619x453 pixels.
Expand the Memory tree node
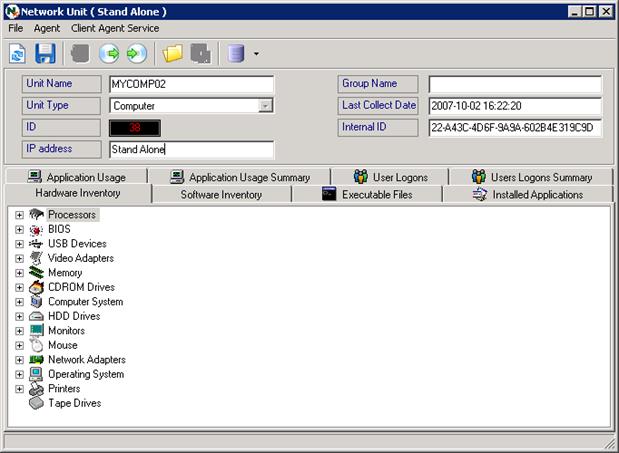[x=19, y=273]
